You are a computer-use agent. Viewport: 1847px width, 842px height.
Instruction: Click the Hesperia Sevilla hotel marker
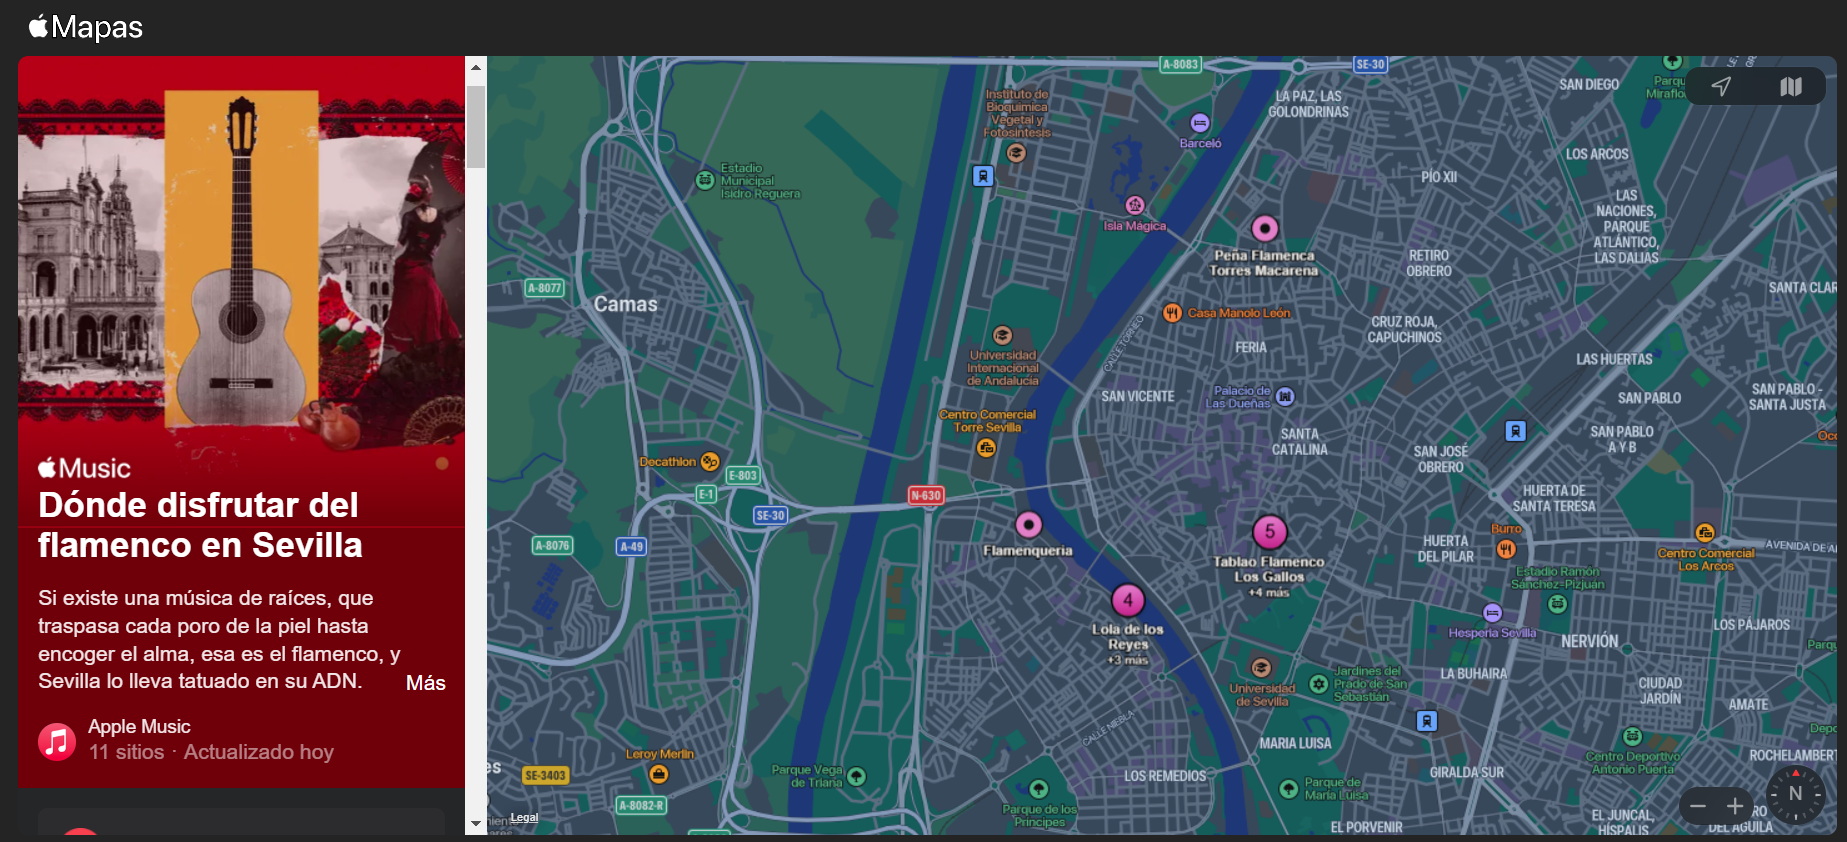[1492, 613]
